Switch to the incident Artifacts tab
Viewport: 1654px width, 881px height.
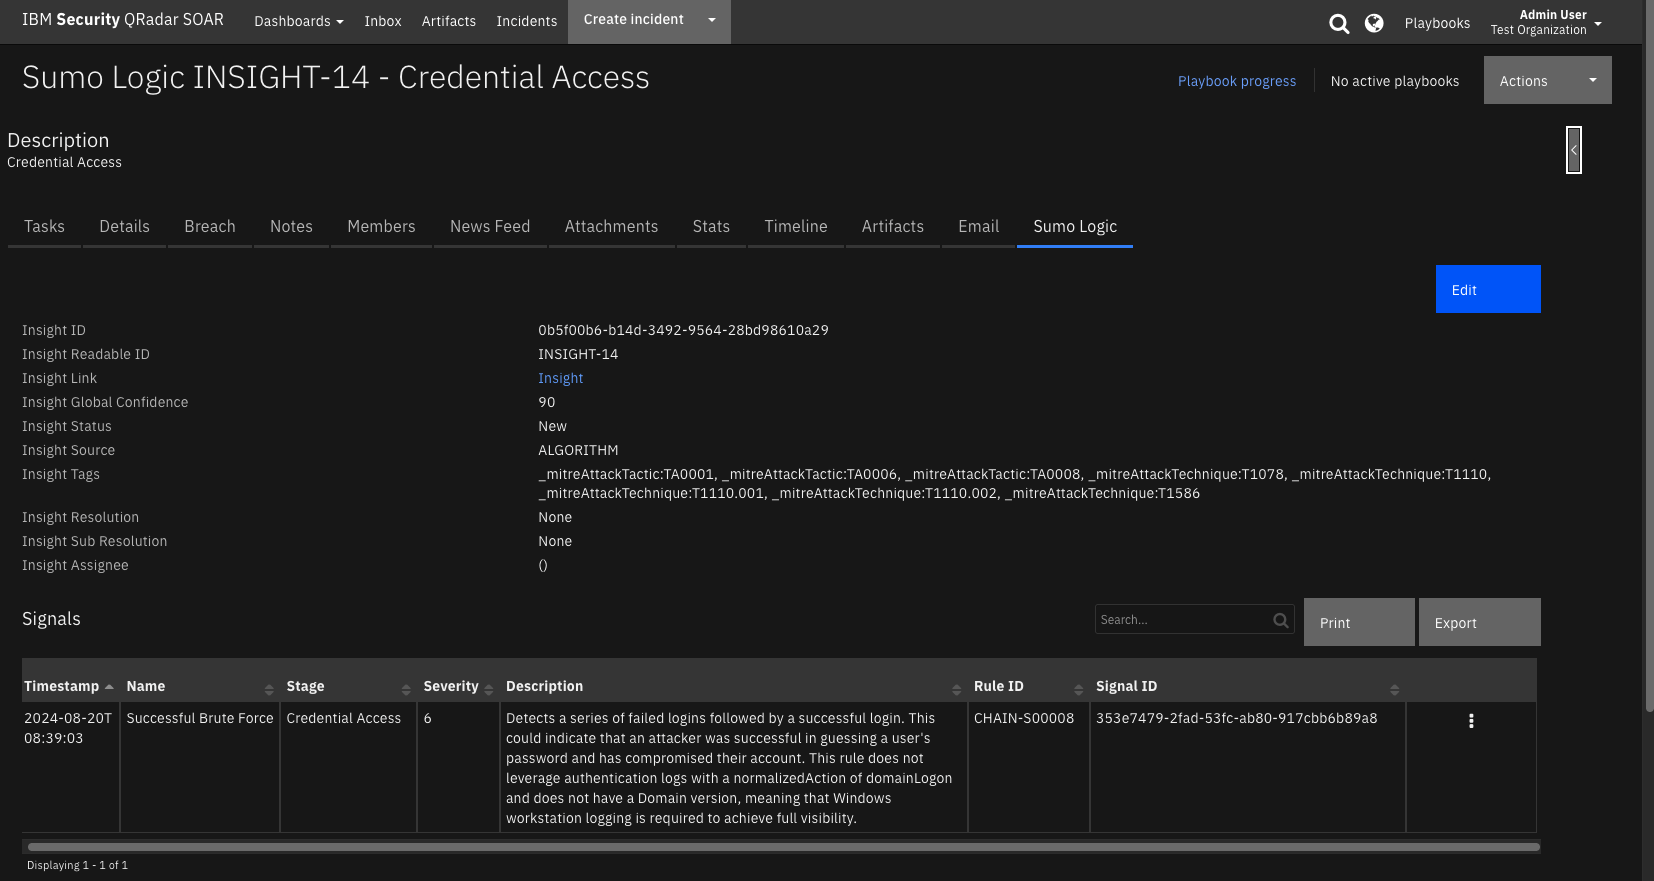pos(893,227)
